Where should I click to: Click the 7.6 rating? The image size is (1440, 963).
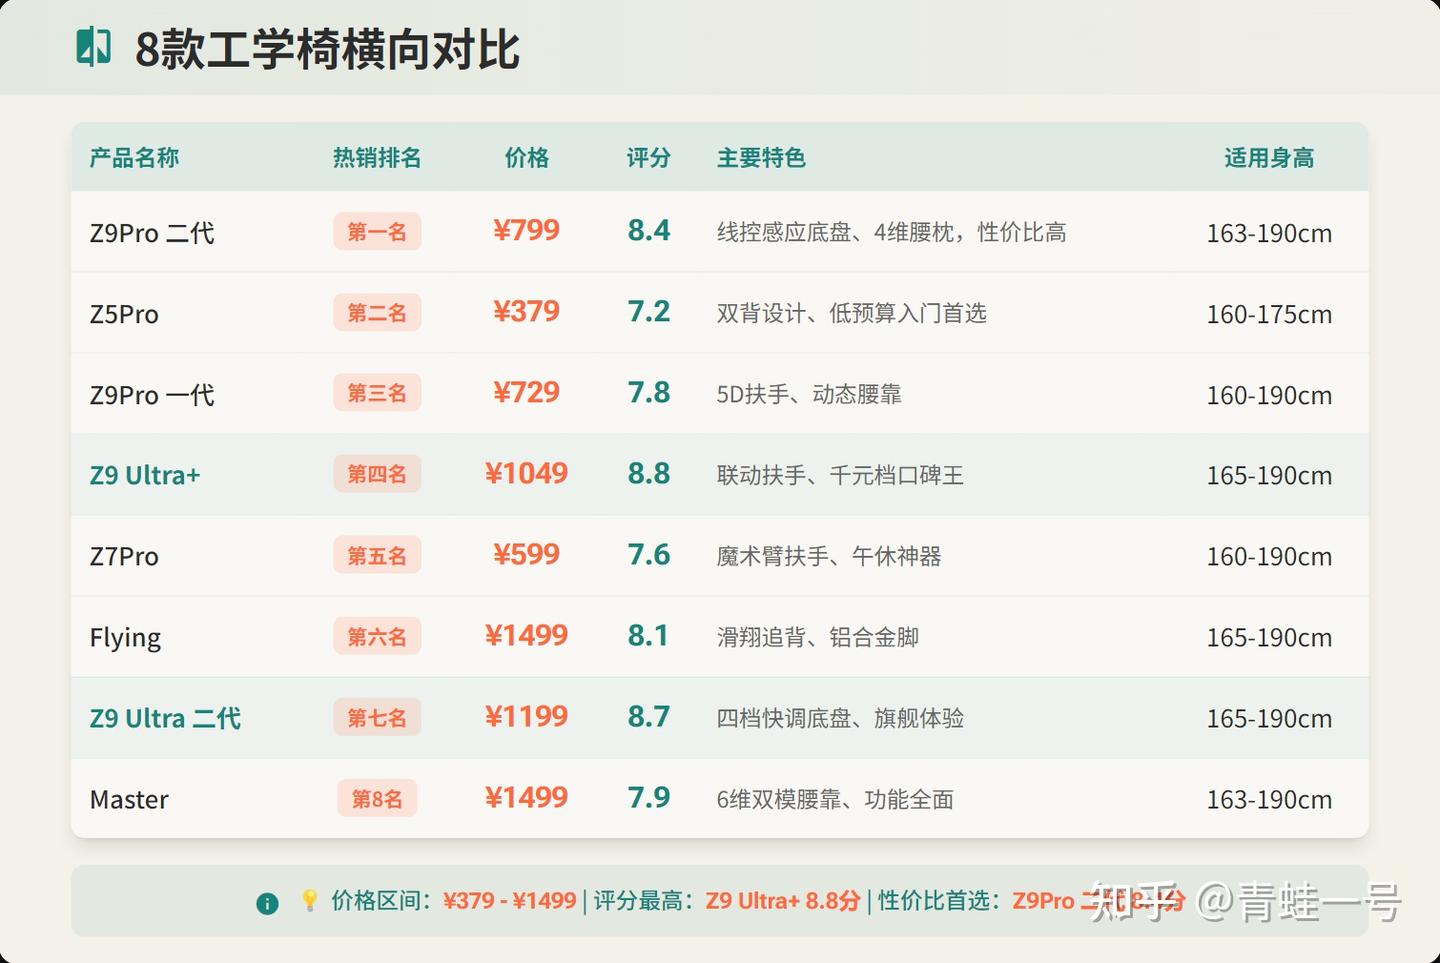coord(649,554)
